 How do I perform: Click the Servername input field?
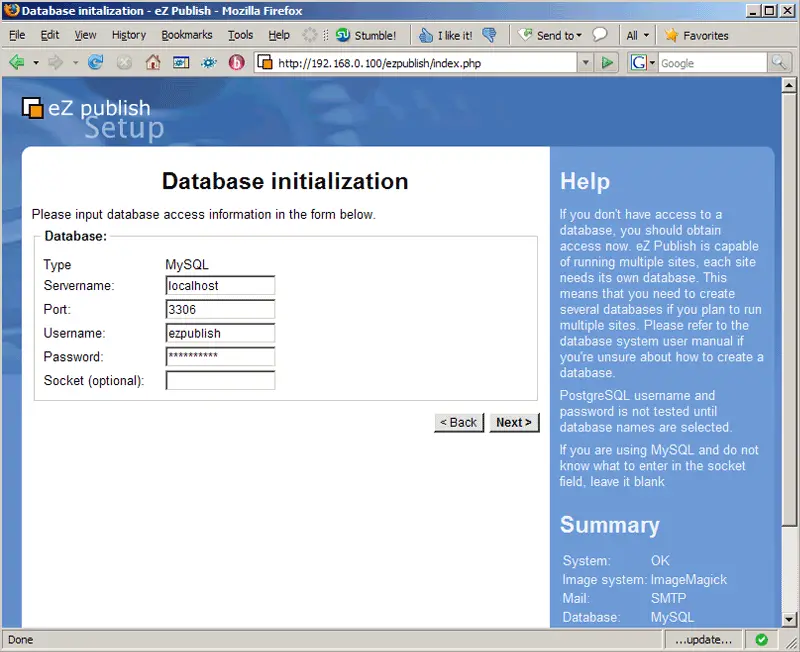point(220,285)
